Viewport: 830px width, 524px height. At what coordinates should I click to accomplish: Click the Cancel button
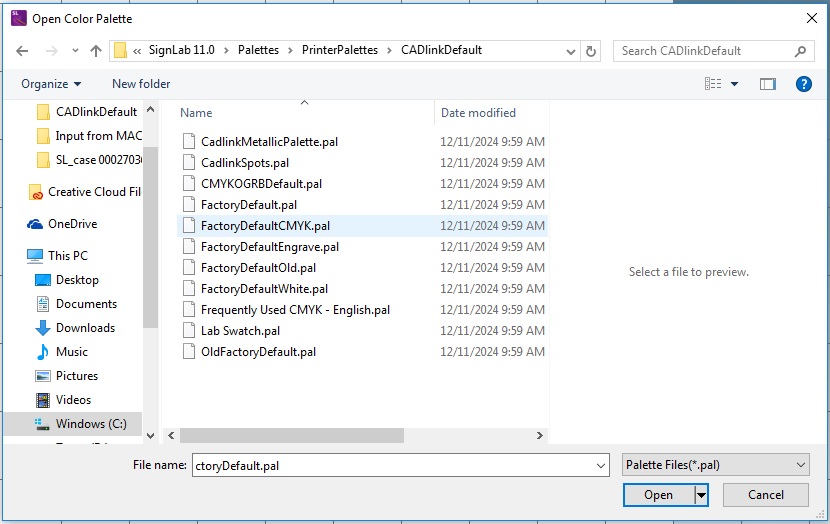click(x=765, y=495)
